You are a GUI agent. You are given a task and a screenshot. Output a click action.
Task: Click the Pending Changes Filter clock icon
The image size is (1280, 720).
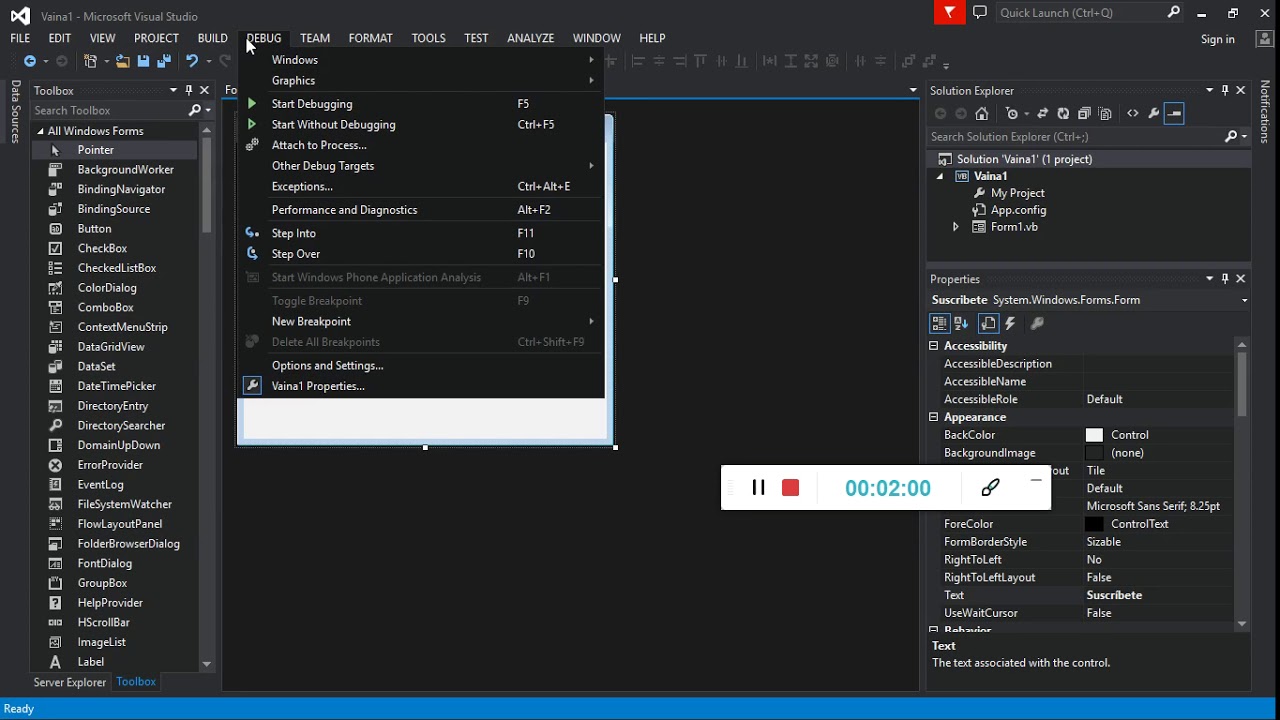(x=1012, y=114)
